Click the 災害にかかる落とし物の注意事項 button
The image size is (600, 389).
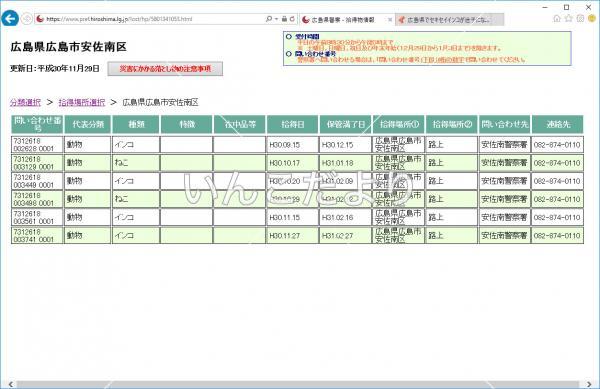[165, 69]
